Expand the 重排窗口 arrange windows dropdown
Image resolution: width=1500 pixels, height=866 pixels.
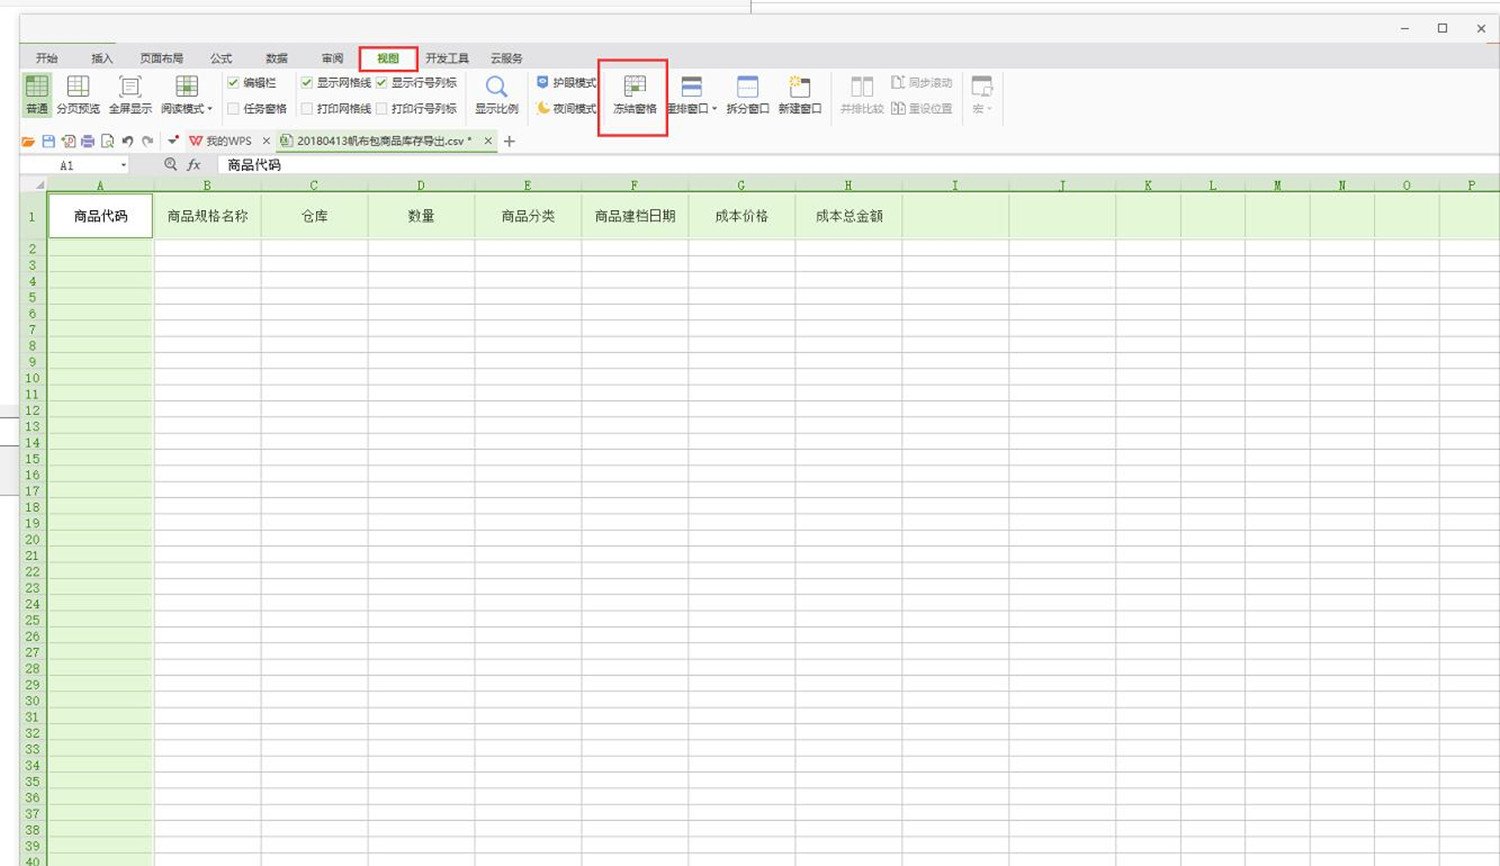coord(715,109)
